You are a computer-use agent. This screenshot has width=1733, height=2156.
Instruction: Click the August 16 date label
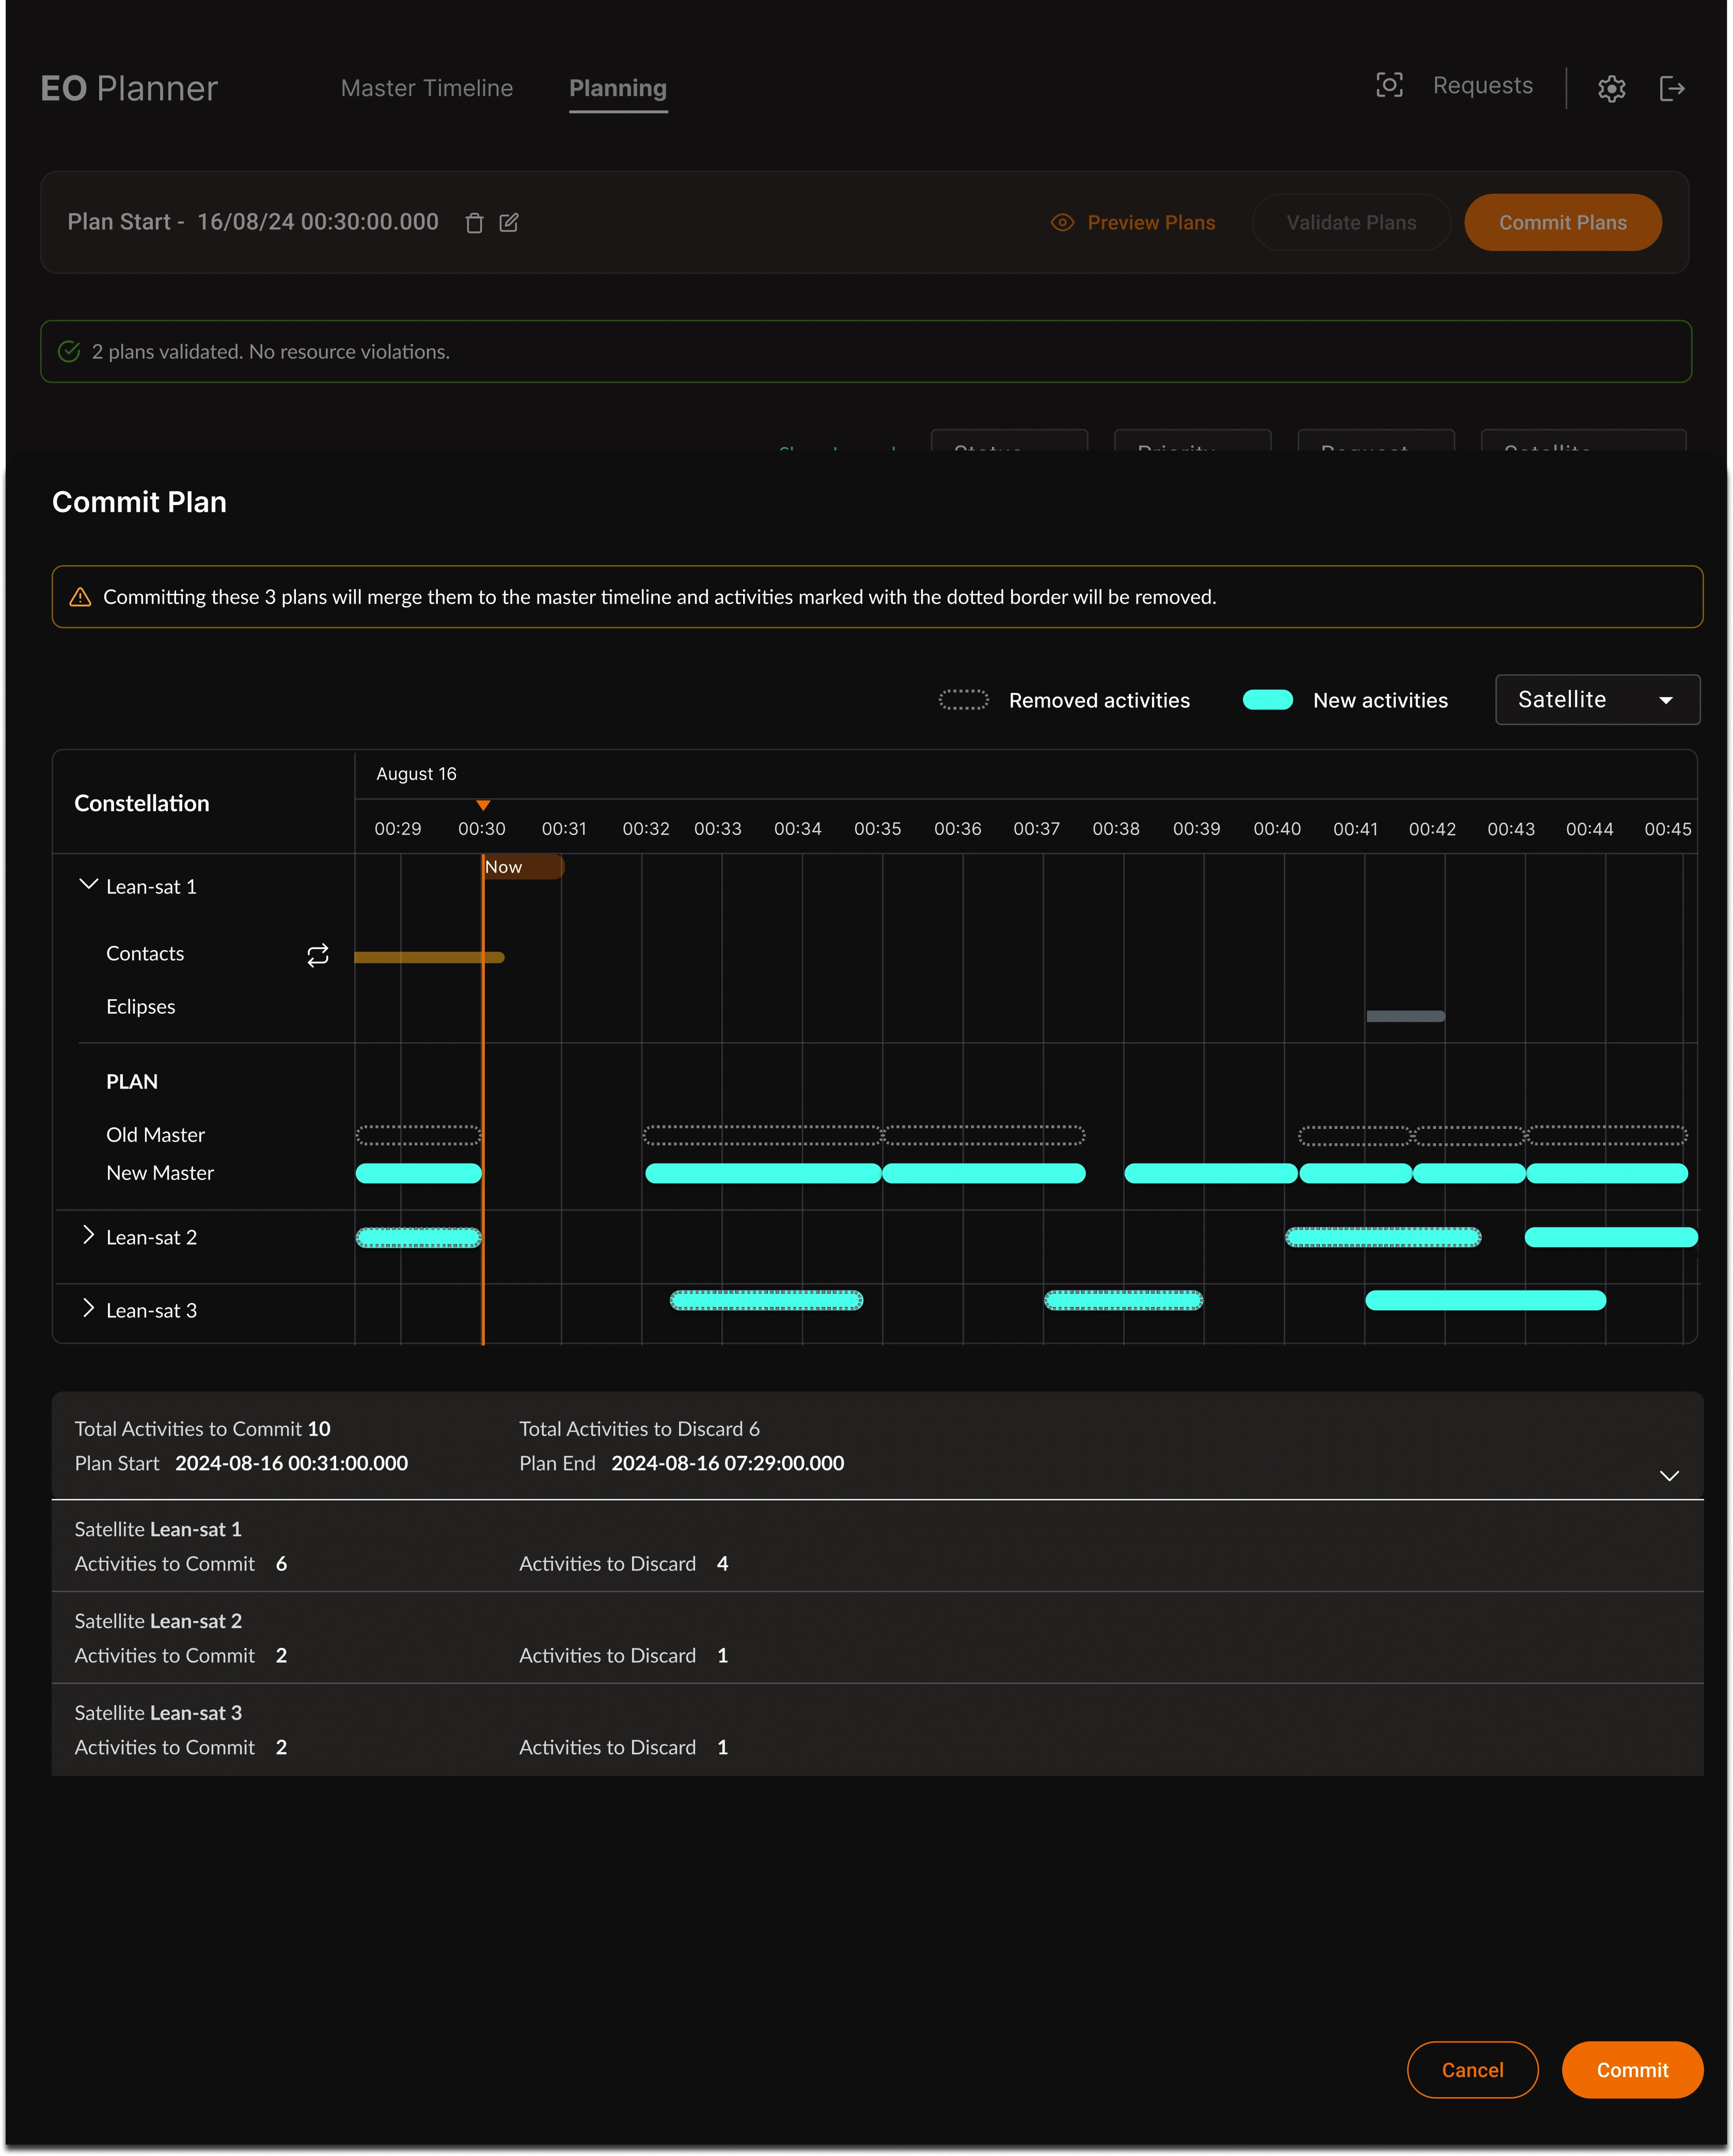pos(416,774)
